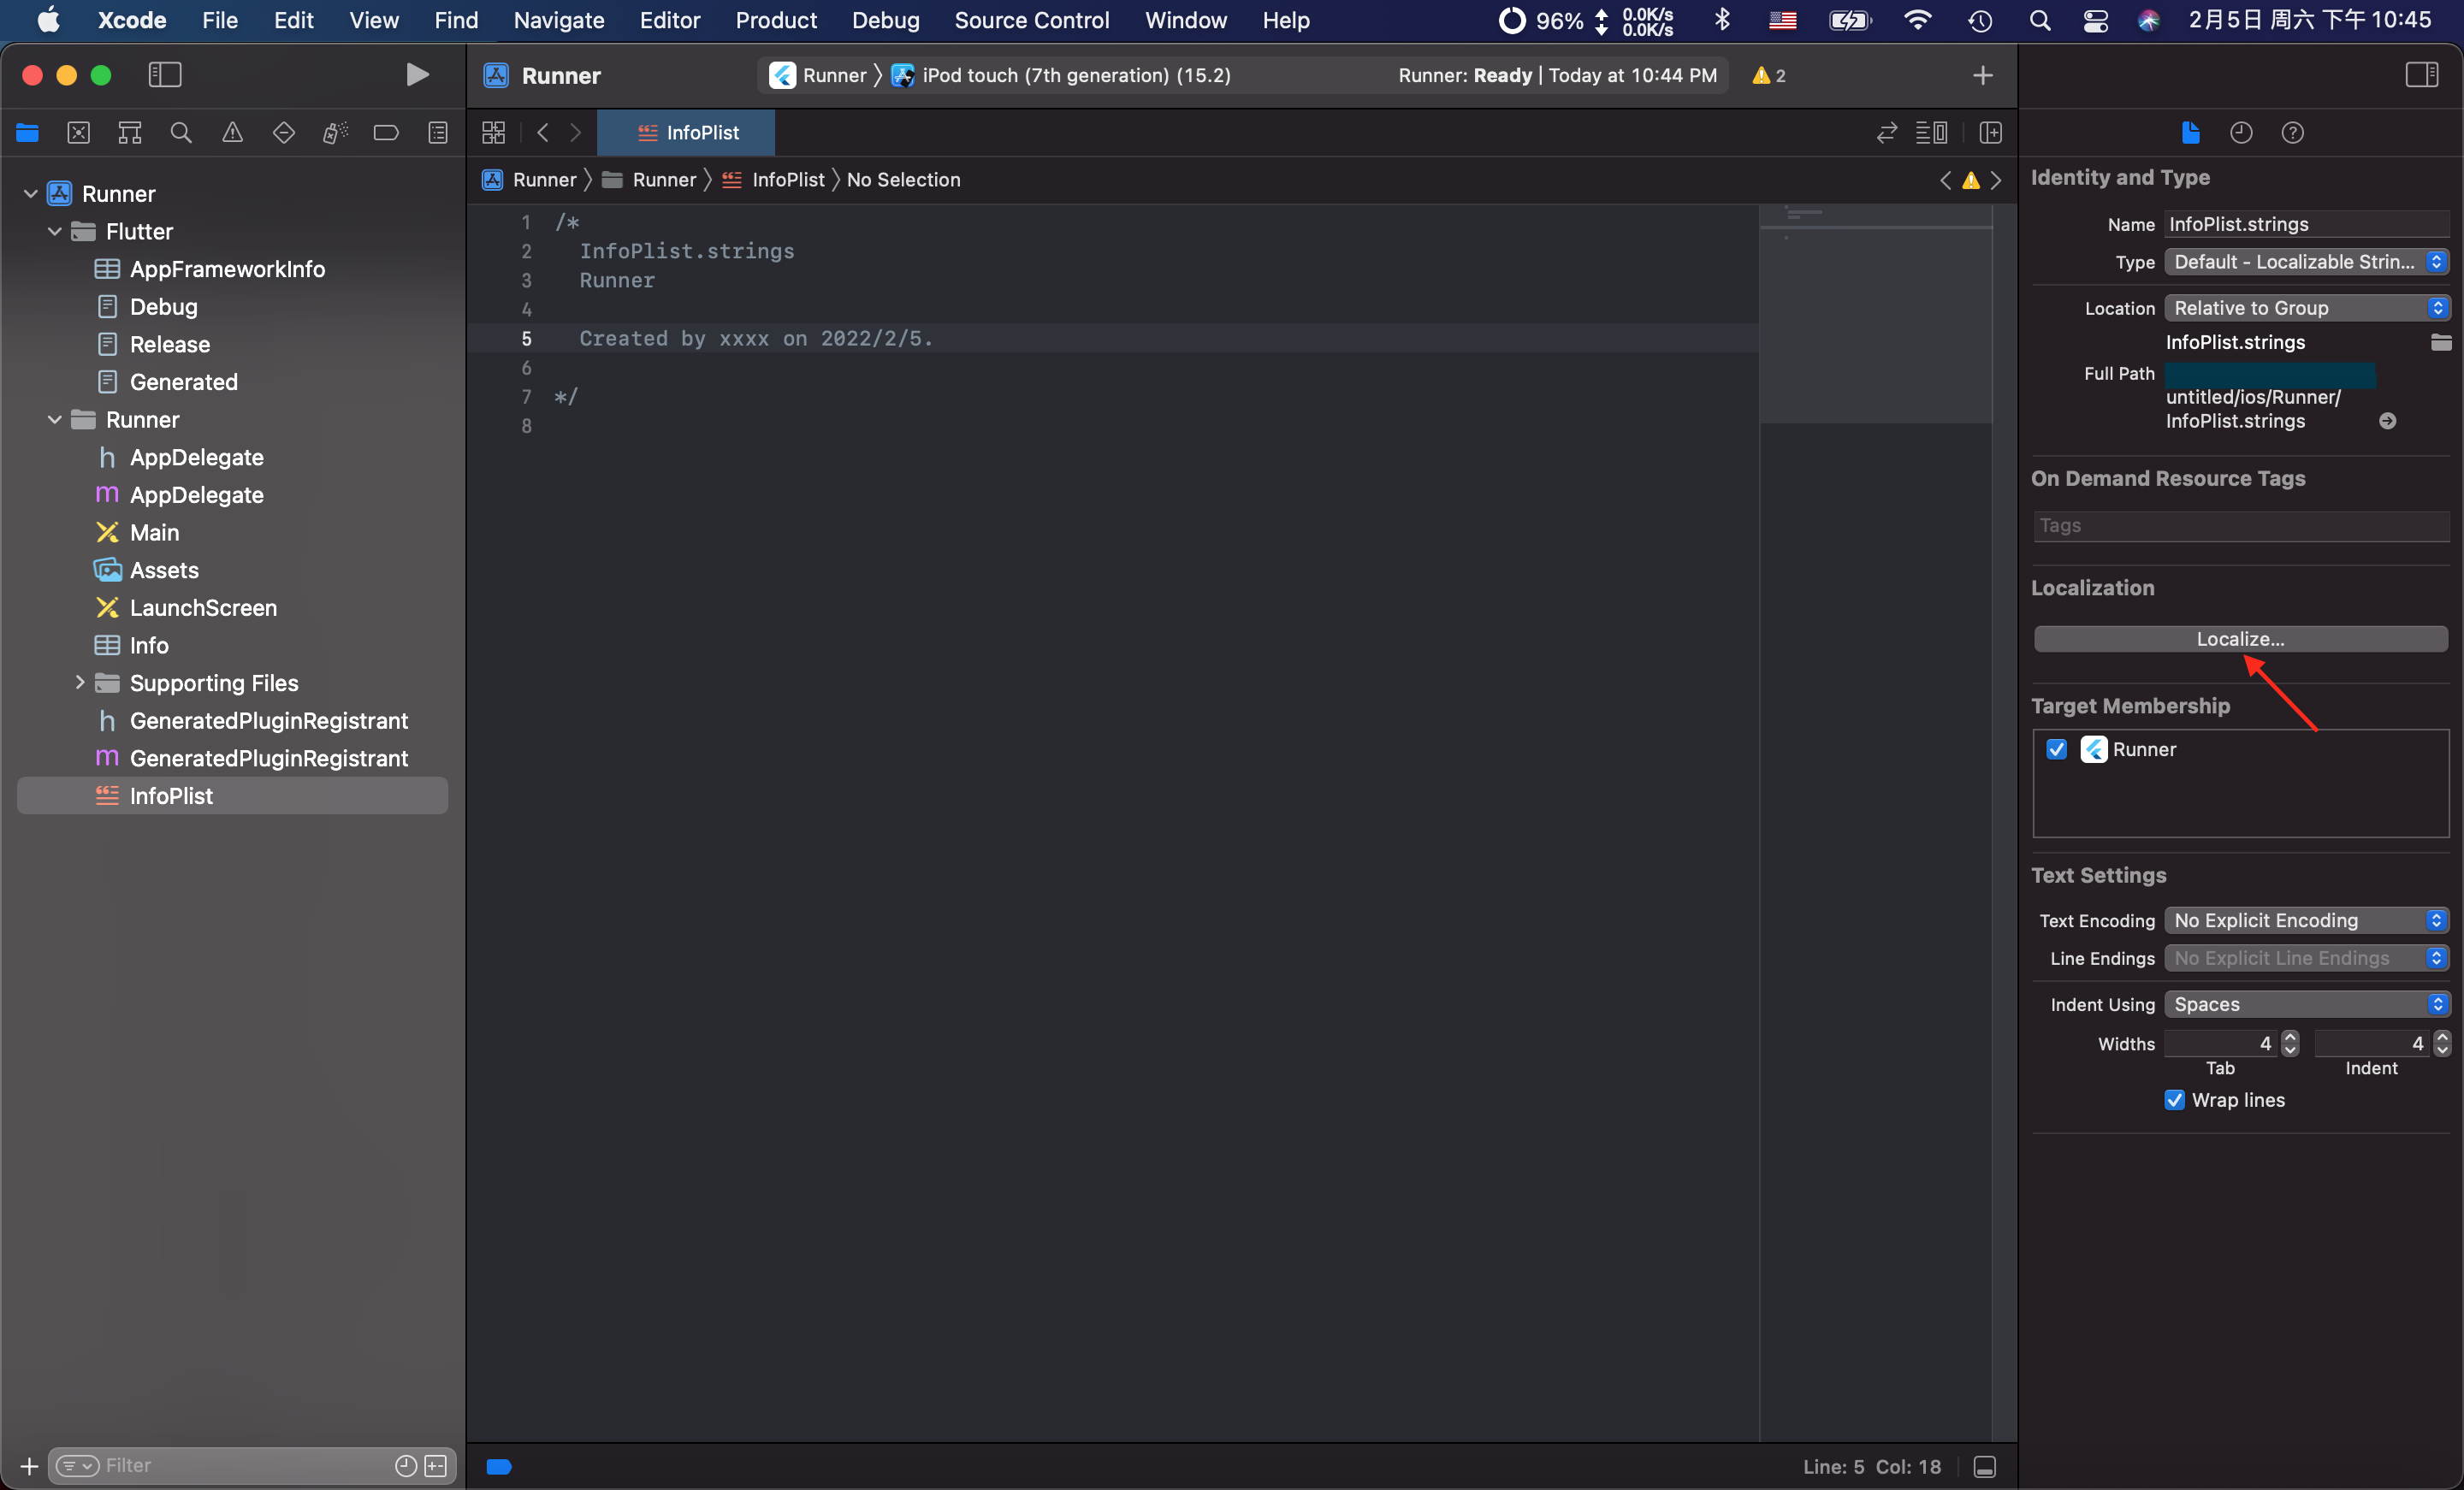2464x1490 pixels.
Task: Collapse the Runner folder group
Action: click(x=55, y=419)
